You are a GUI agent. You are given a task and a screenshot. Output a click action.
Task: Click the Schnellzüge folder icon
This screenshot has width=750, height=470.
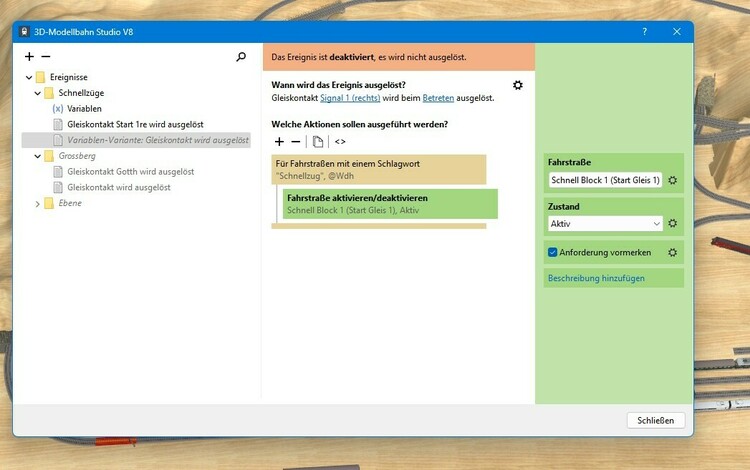49,93
